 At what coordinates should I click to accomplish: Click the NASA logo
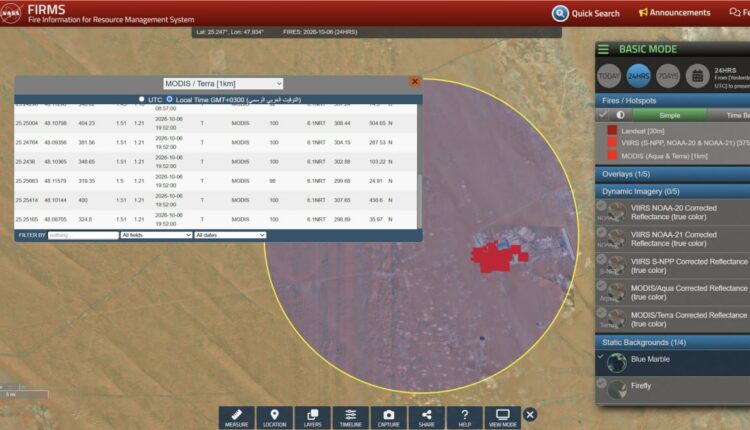[11, 13]
